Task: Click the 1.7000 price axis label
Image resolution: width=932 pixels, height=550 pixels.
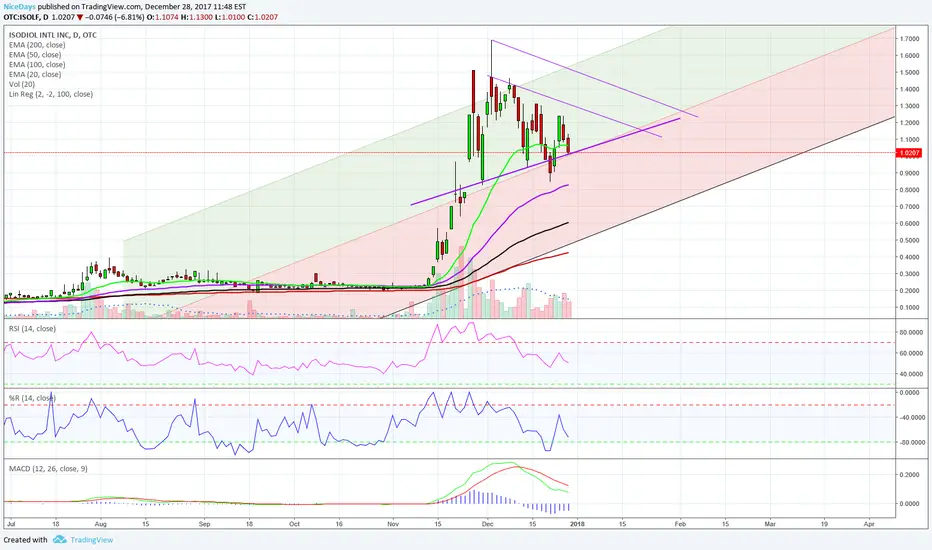Action: click(910, 39)
